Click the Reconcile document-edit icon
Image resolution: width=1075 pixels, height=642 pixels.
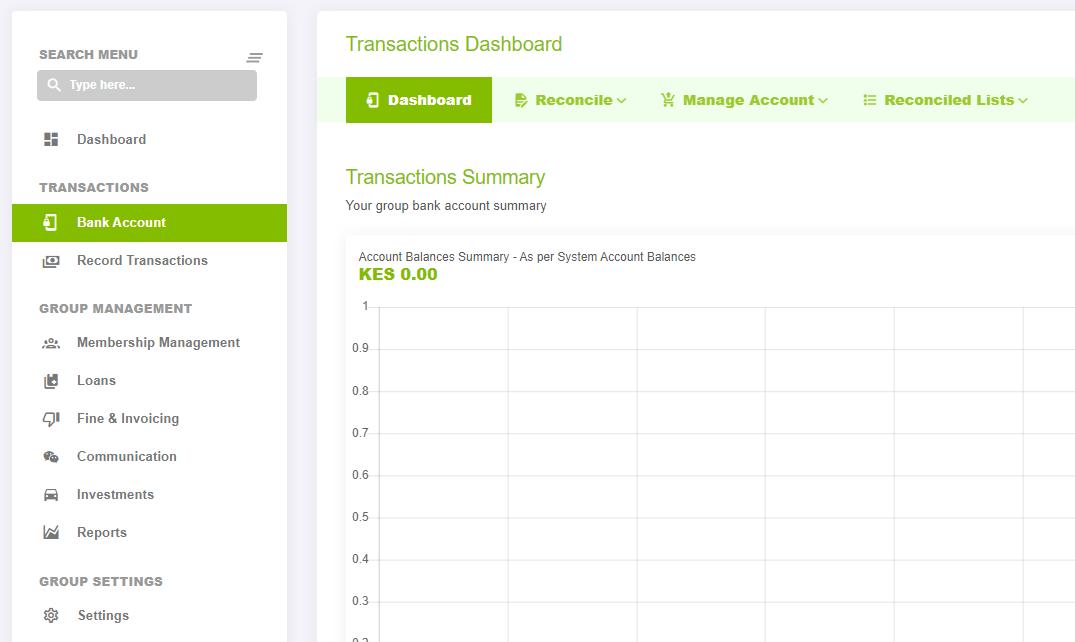521,100
